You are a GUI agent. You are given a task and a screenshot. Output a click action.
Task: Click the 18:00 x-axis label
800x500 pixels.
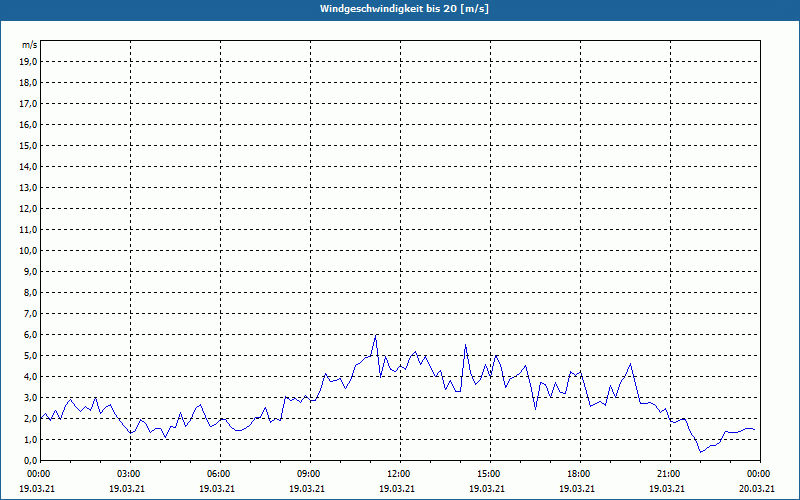579,474
